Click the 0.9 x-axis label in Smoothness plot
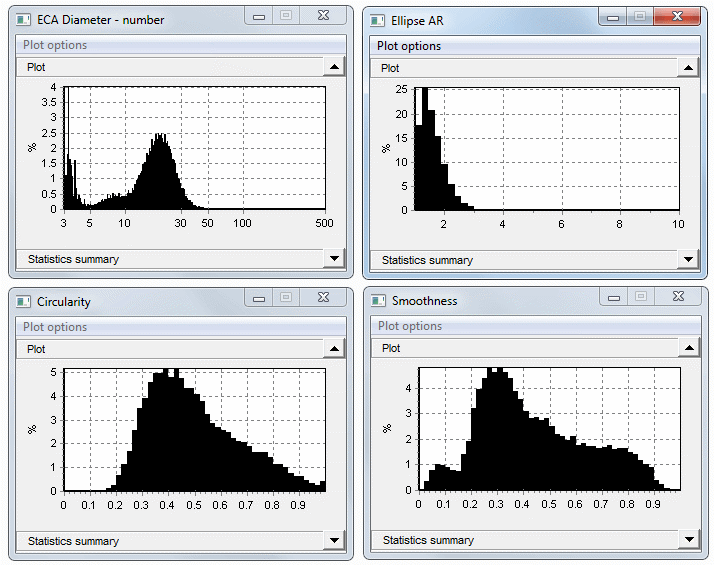The image size is (714, 565). click(653, 504)
